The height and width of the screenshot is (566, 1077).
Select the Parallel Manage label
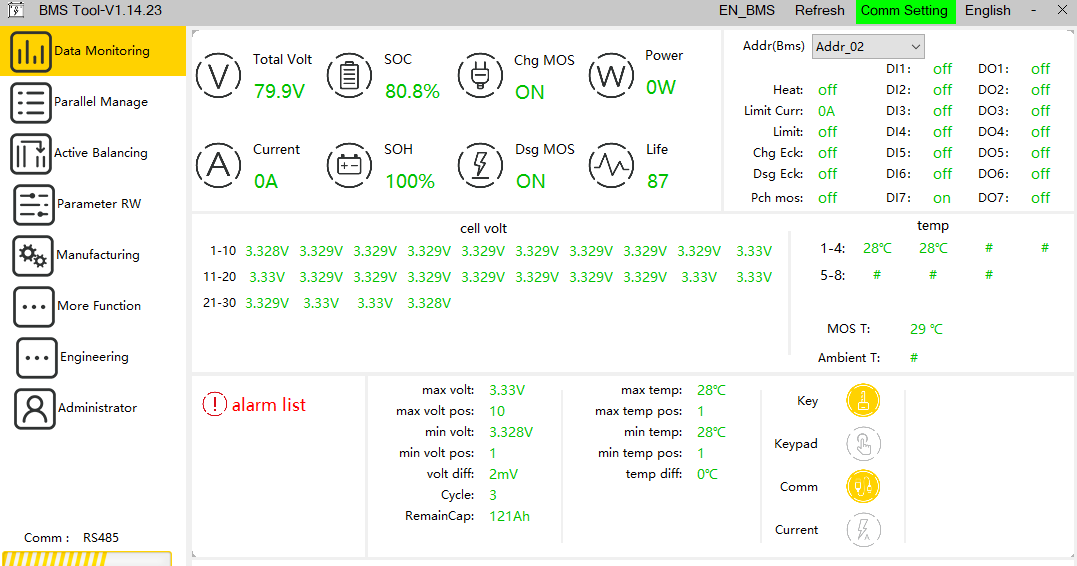tap(101, 102)
